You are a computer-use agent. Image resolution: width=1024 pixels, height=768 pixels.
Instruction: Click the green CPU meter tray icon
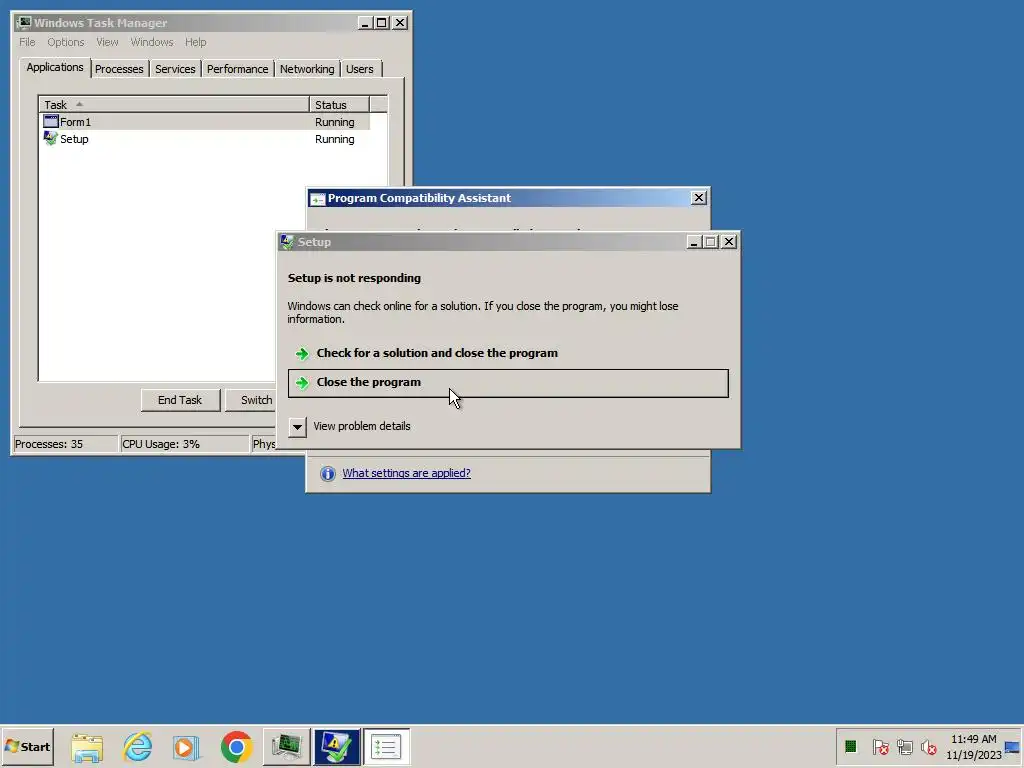850,746
